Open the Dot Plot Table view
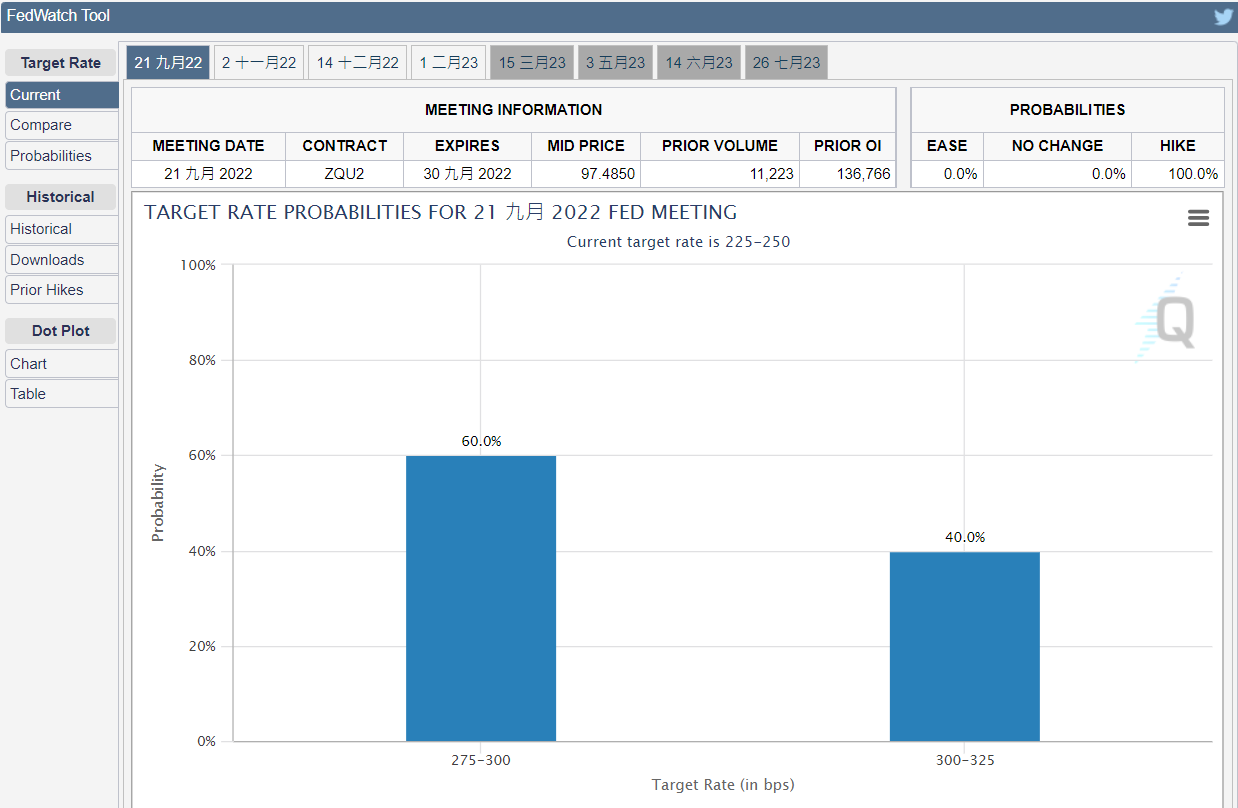The width and height of the screenshot is (1238, 808). point(61,394)
